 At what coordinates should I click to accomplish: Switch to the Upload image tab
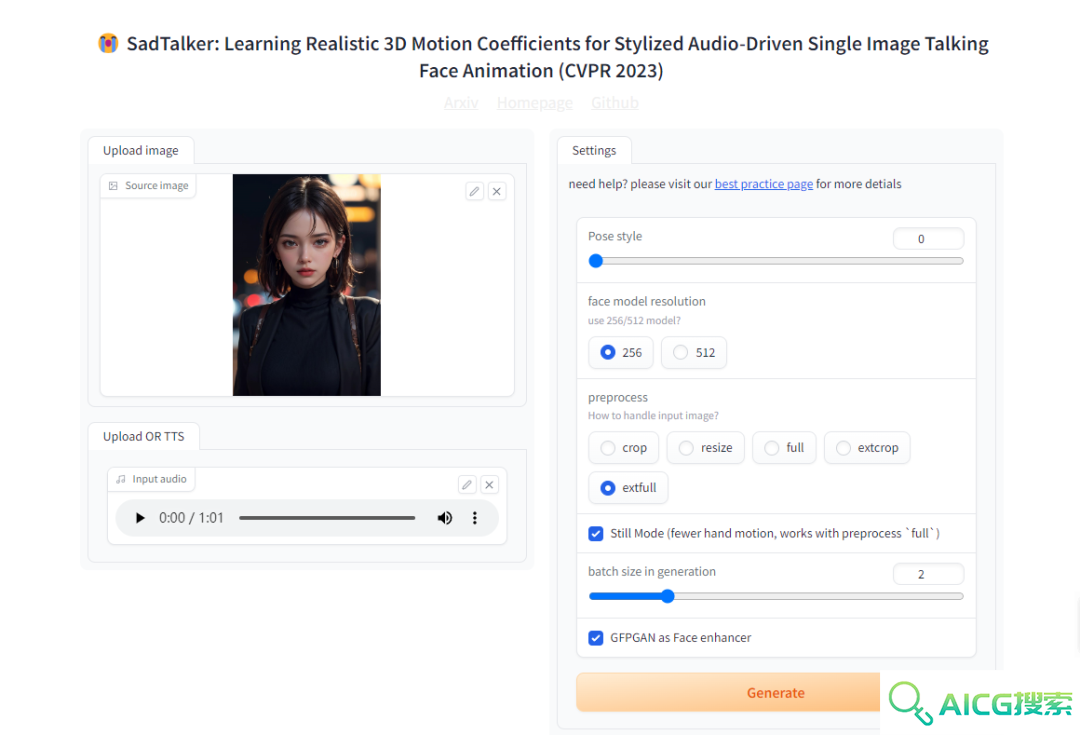tap(141, 150)
